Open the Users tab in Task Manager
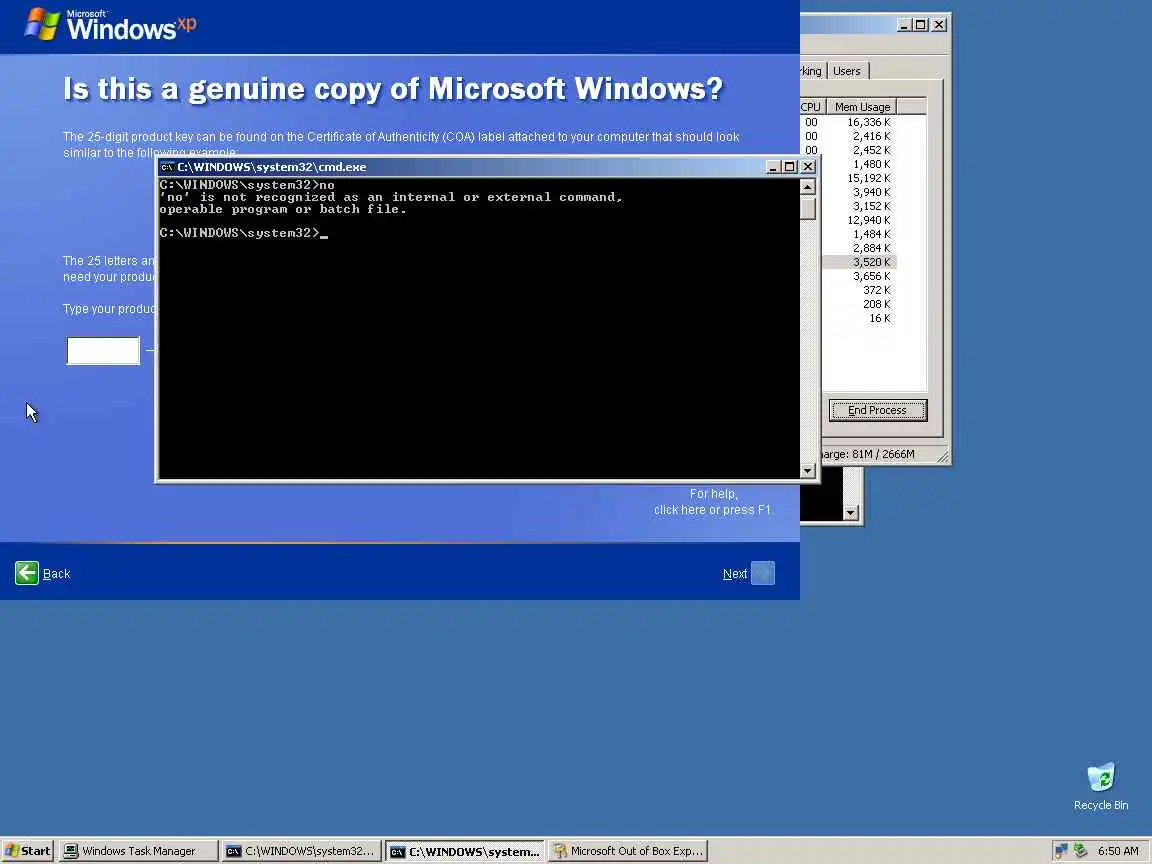Image resolution: width=1152 pixels, height=864 pixels. (848, 71)
